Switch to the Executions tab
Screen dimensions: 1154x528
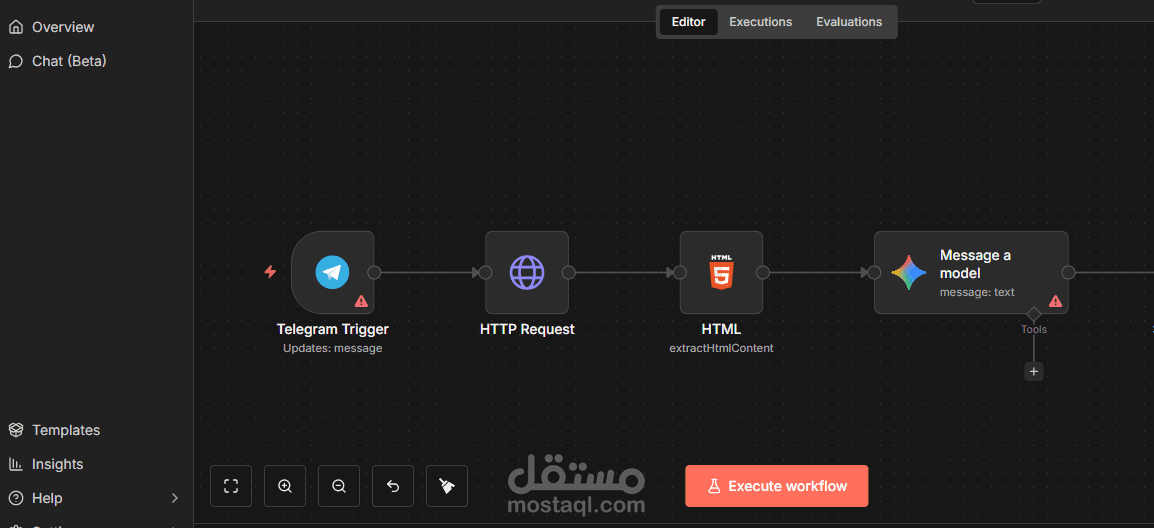760,22
